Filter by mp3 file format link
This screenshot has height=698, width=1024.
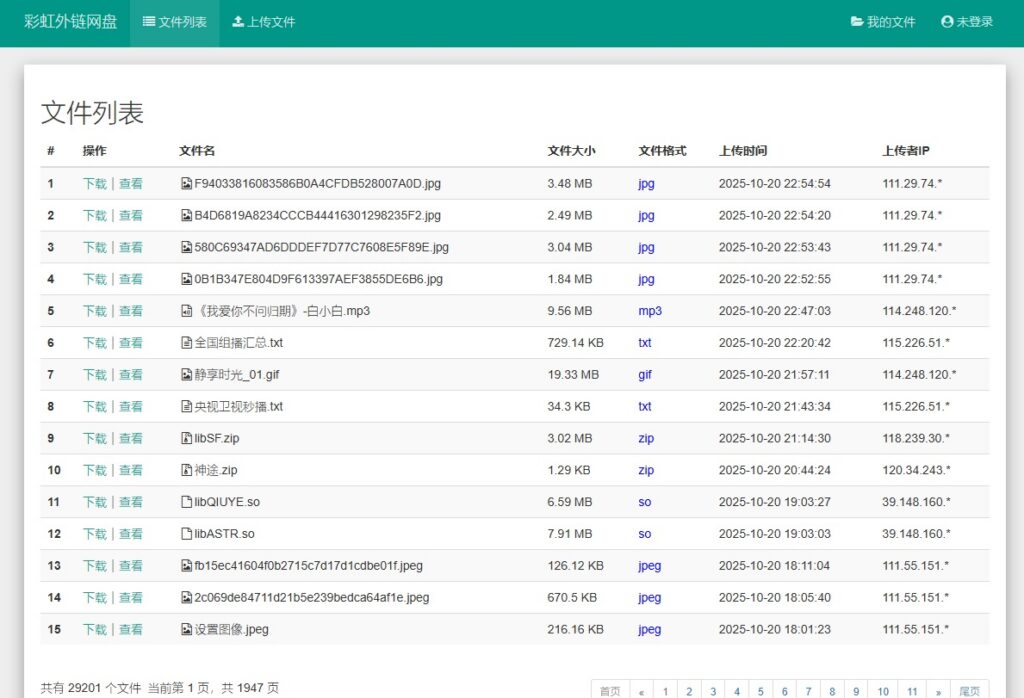[x=650, y=311]
